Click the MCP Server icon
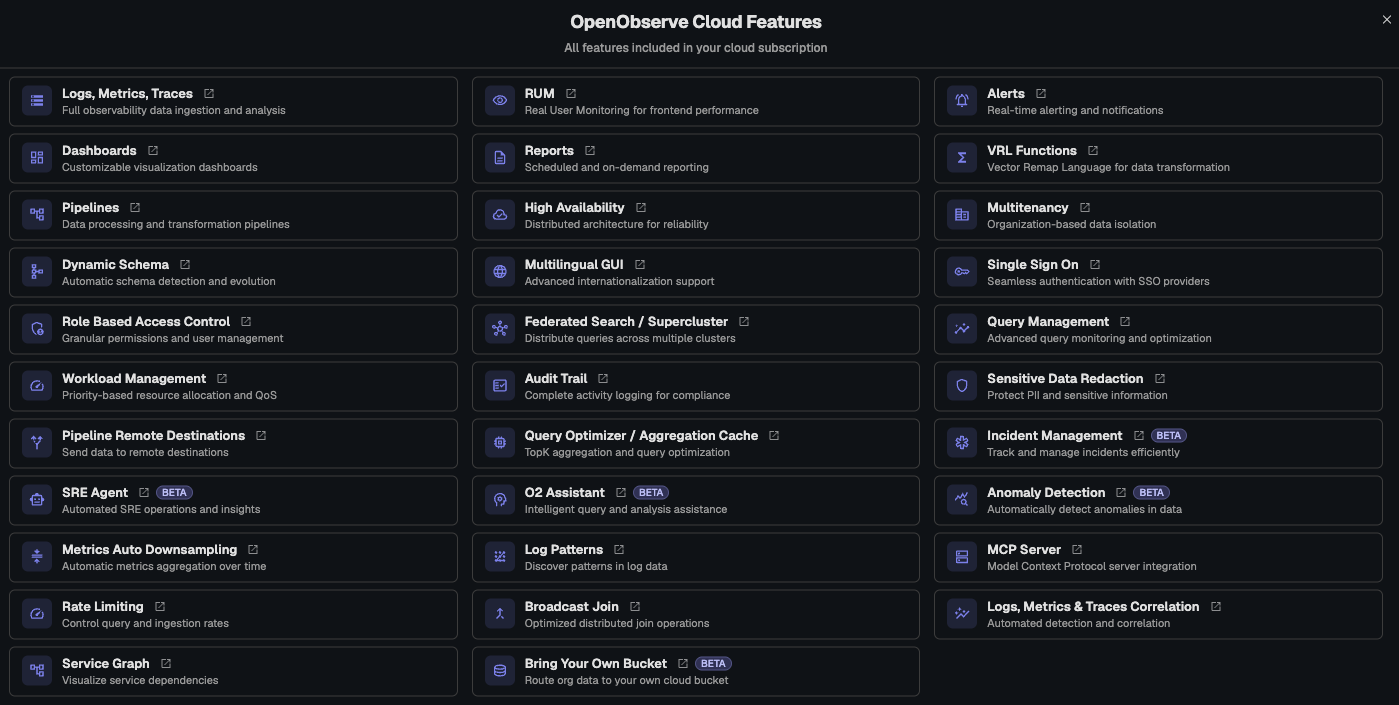The image size is (1399, 705). point(962,557)
